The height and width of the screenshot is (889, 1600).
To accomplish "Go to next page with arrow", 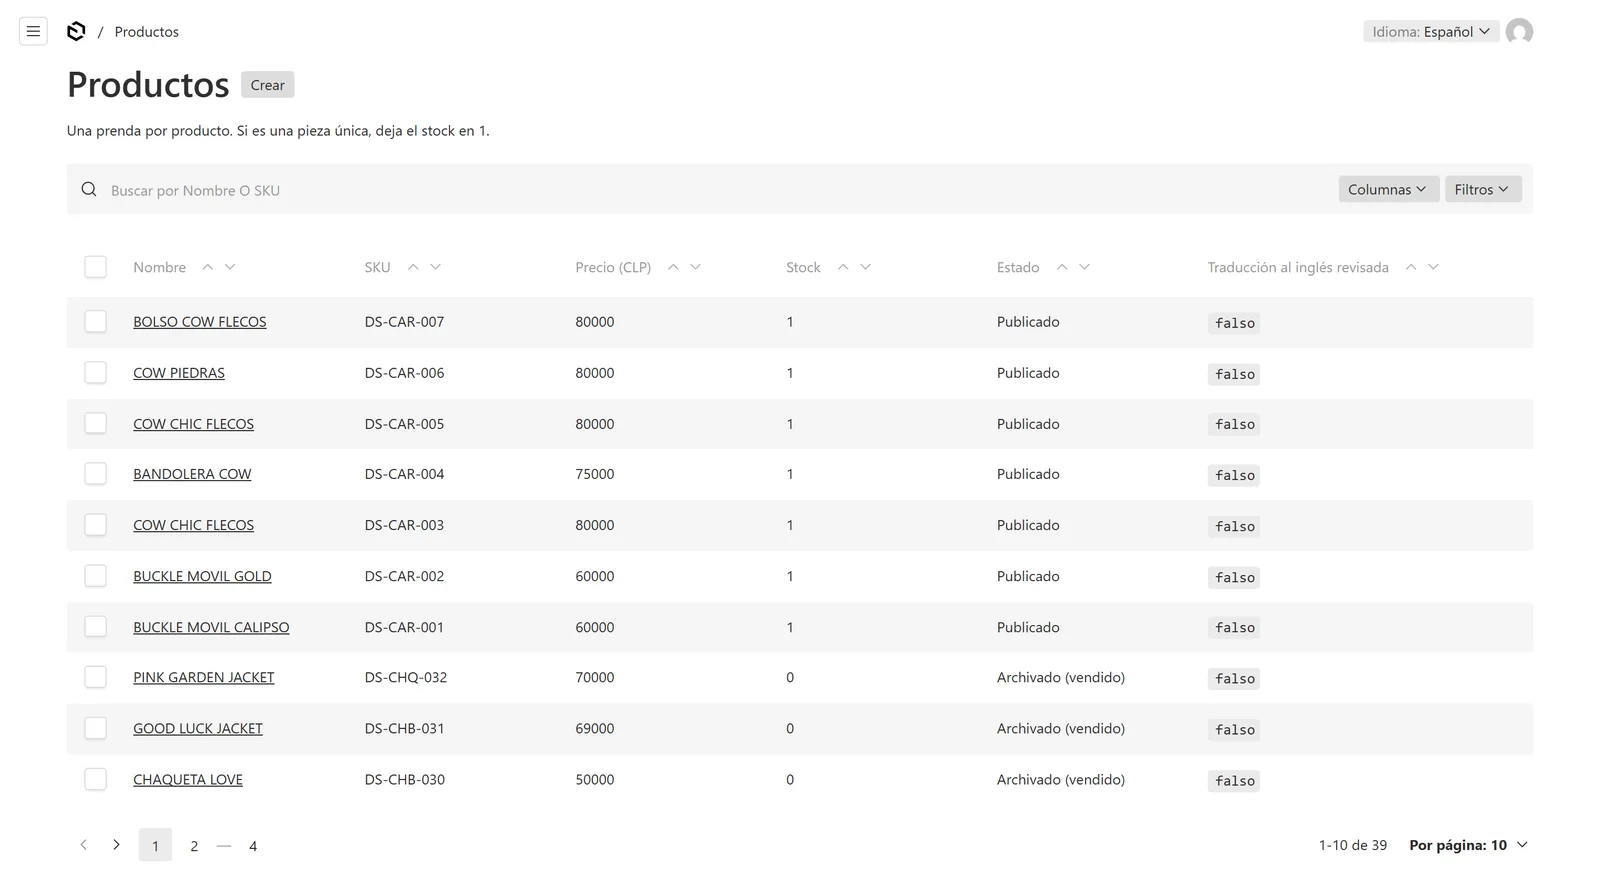I will tap(116, 845).
